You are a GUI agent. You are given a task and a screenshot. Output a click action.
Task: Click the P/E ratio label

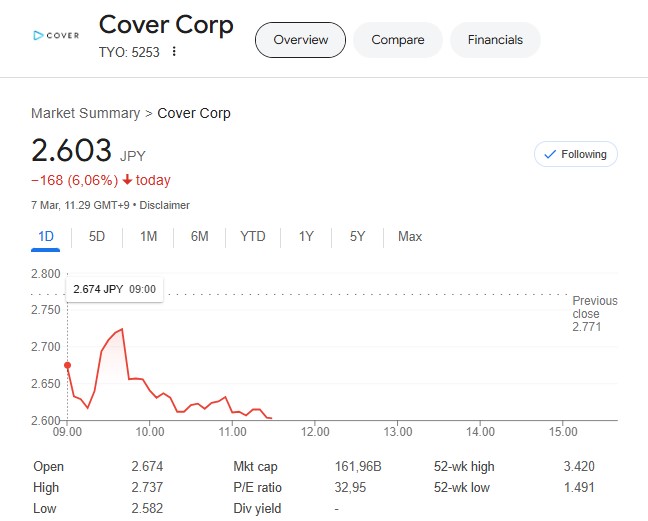257,488
